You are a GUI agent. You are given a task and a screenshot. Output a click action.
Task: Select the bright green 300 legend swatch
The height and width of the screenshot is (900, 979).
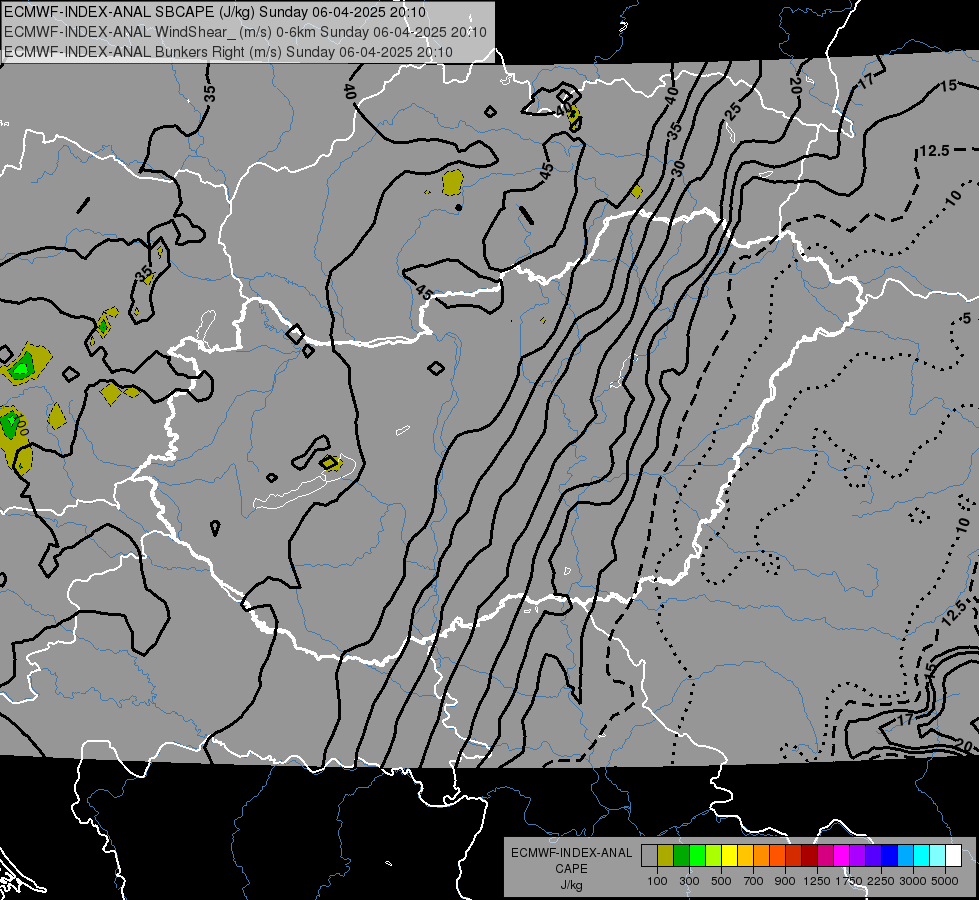pyautogui.click(x=697, y=856)
